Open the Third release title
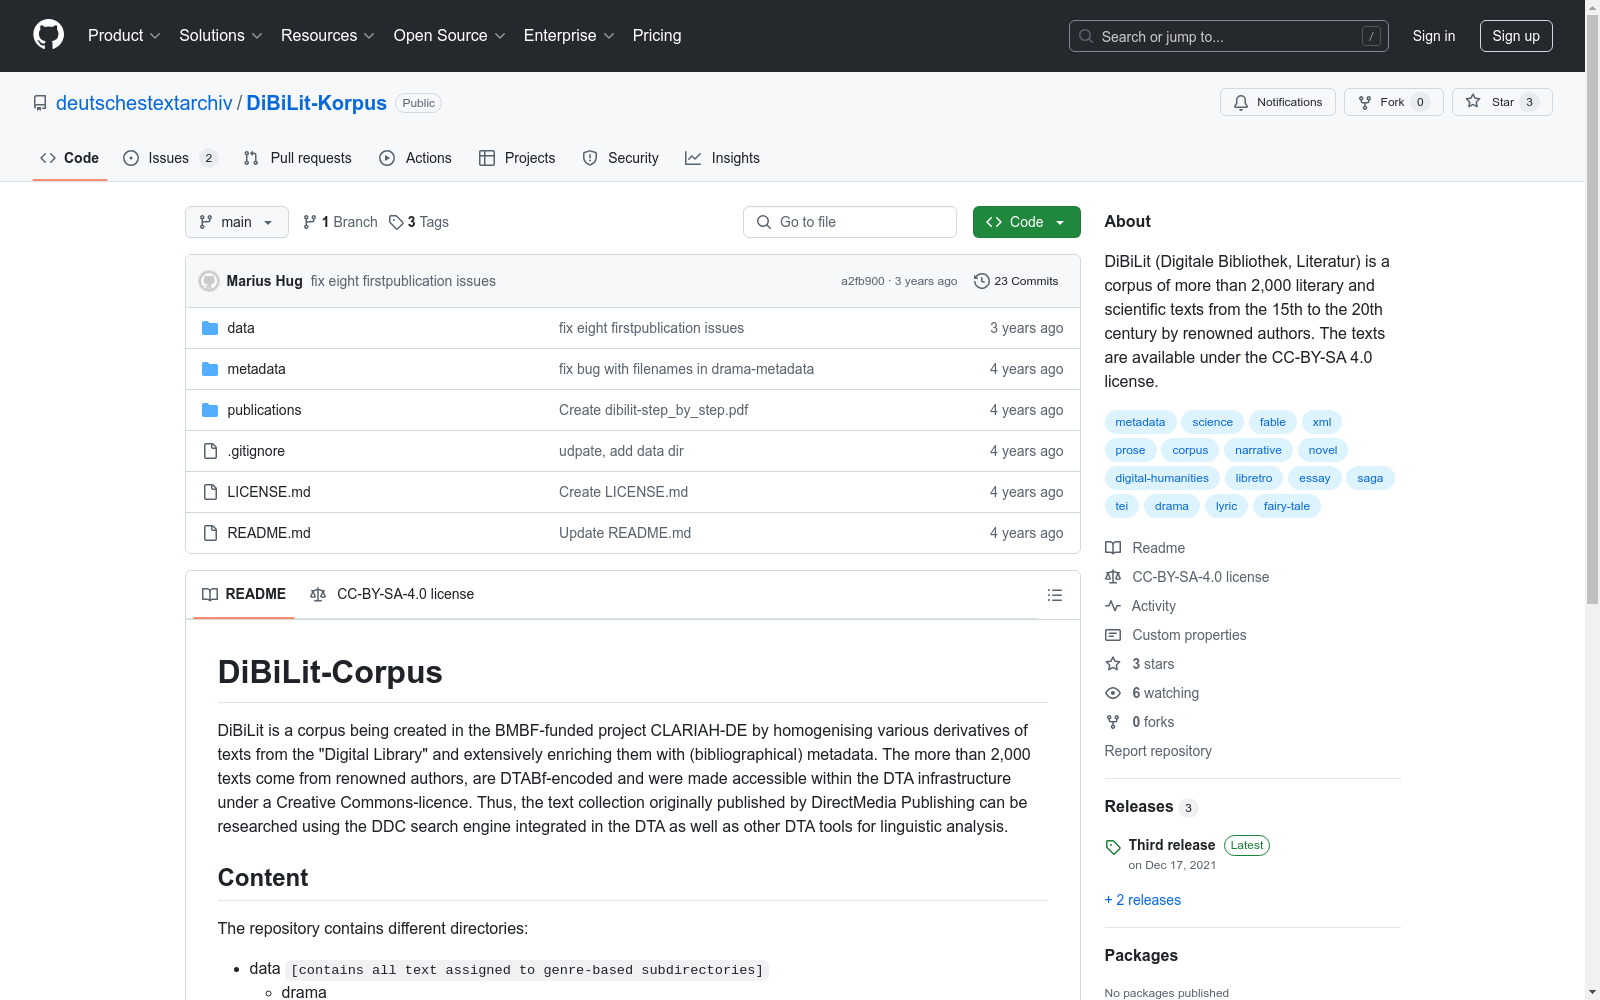 (x=1172, y=845)
